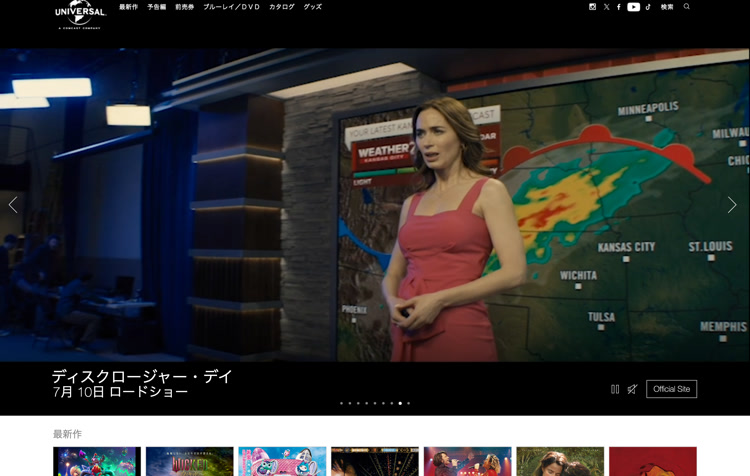
Task: Open Universal's YouTube channel
Action: pos(633,7)
